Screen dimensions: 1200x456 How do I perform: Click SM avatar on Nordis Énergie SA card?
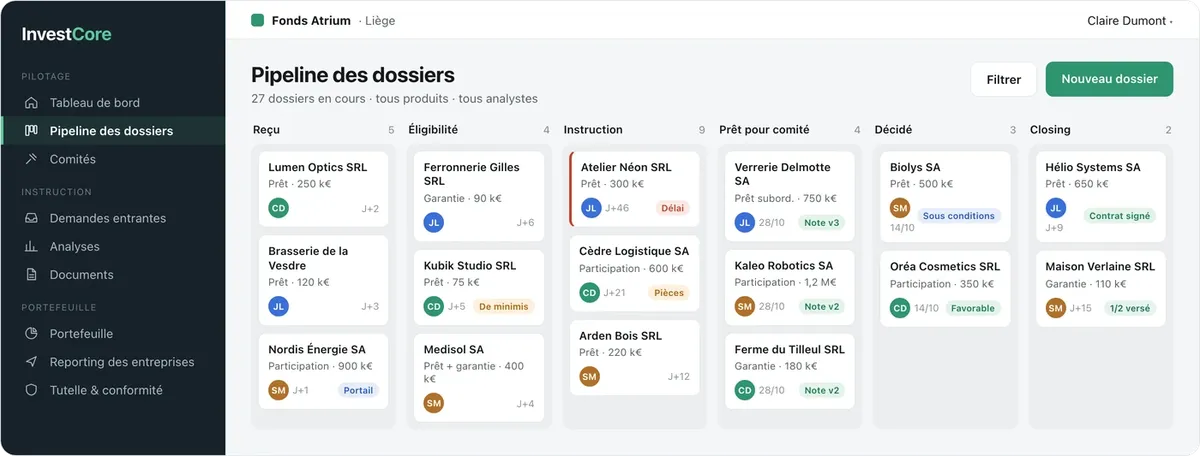278,390
